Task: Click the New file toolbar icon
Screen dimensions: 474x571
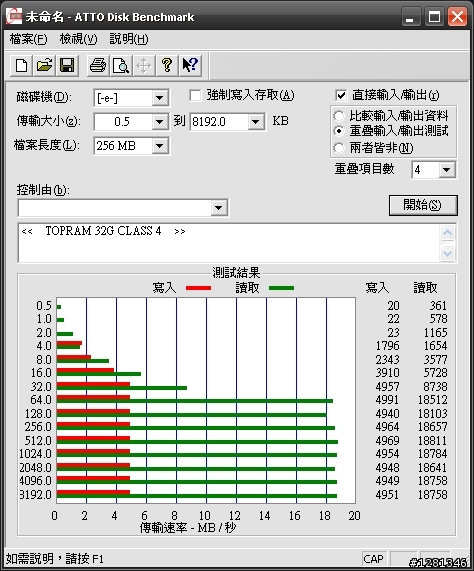Action: (21, 66)
